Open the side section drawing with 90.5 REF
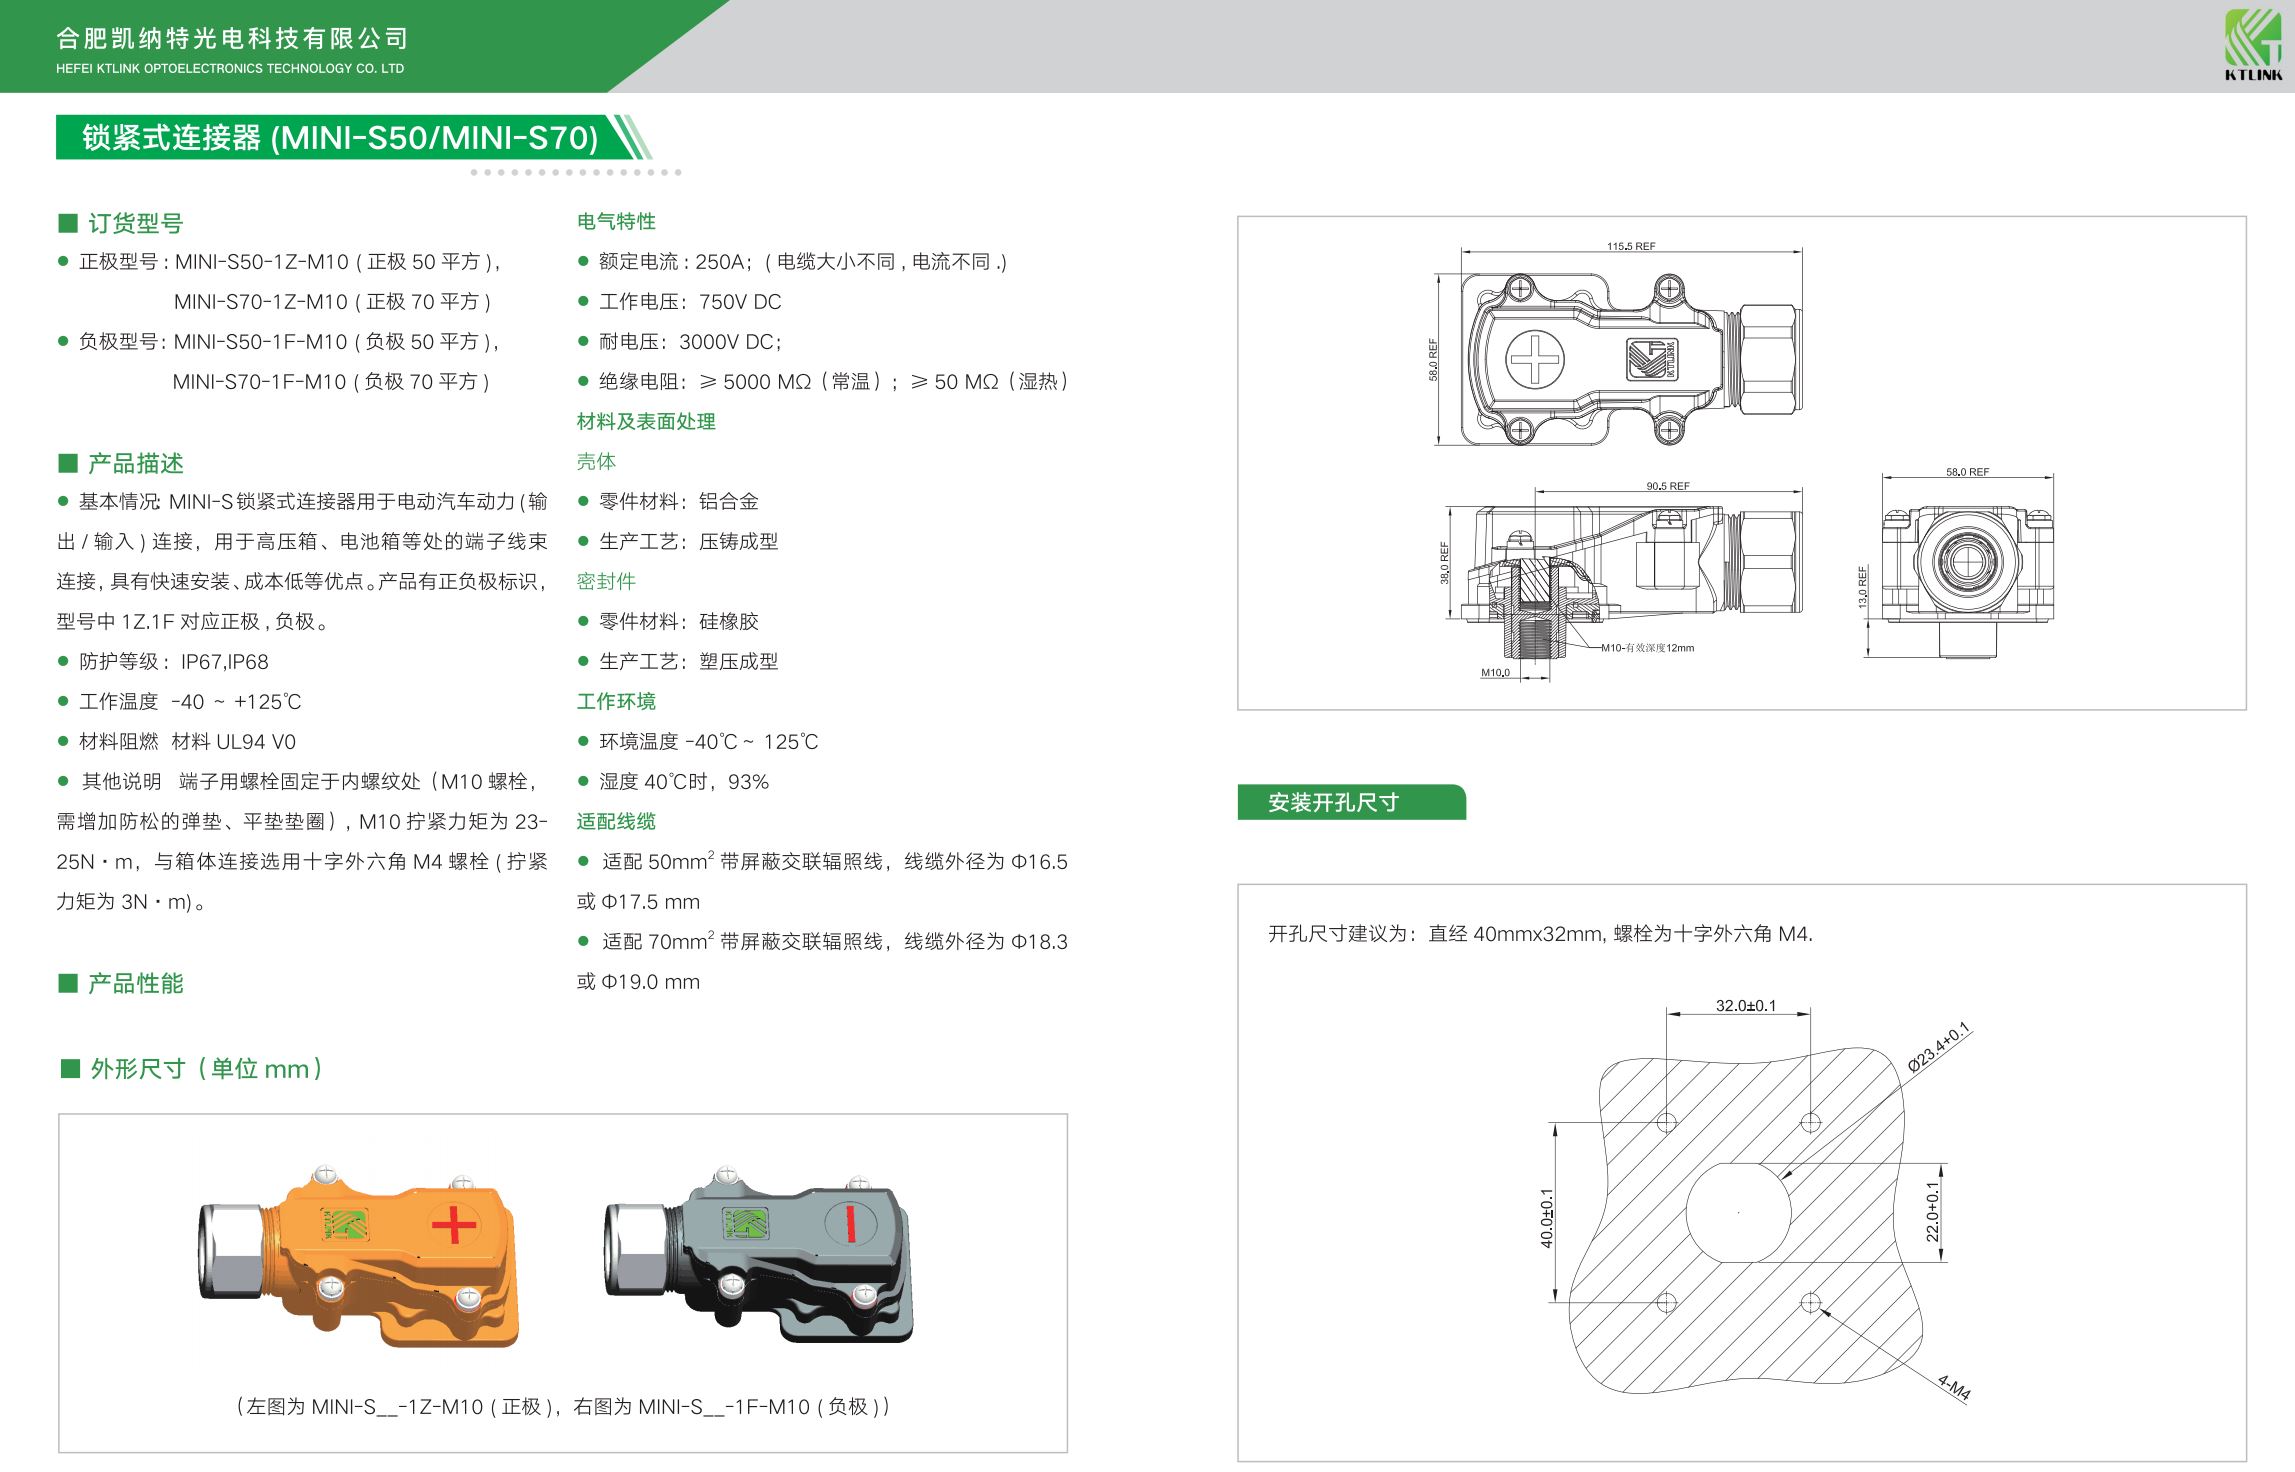This screenshot has width=2295, height=1472. click(1620, 580)
